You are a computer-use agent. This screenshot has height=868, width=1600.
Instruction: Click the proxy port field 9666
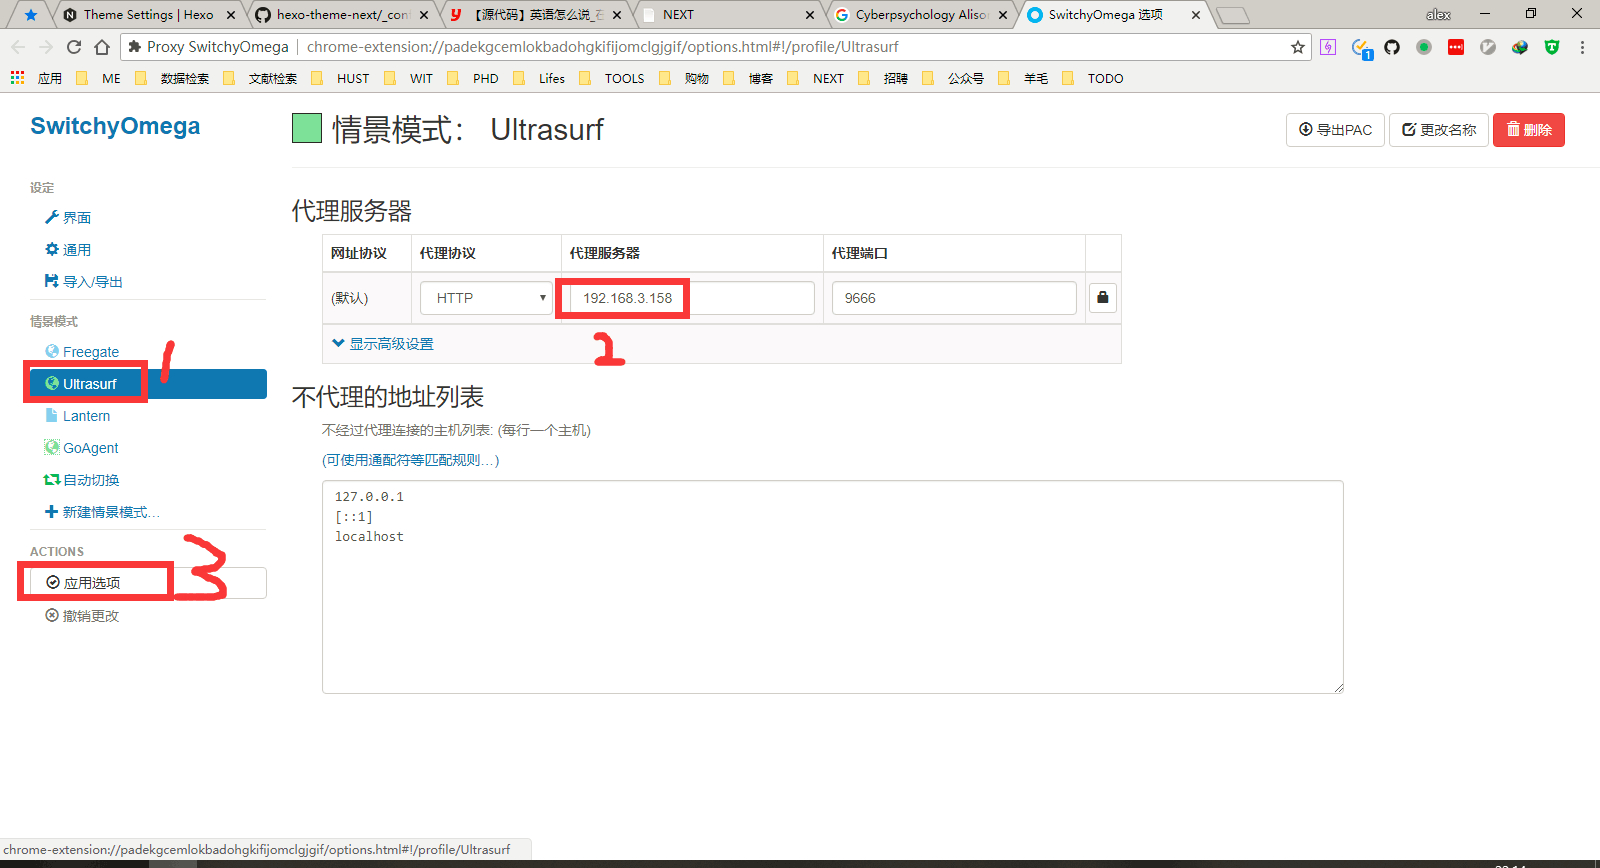coord(954,298)
